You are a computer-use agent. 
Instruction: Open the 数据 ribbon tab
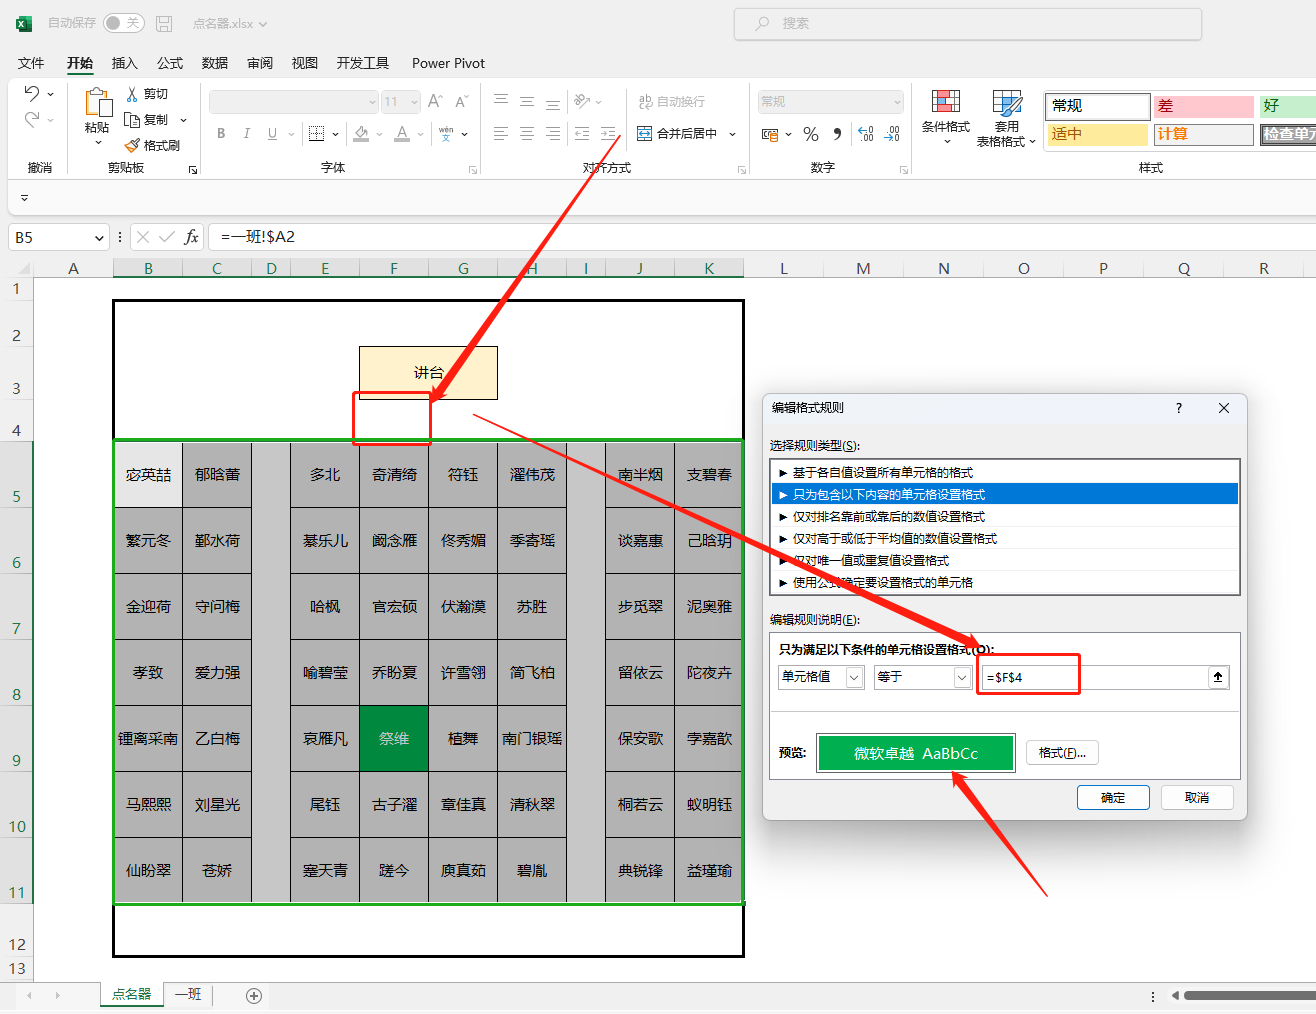215,63
